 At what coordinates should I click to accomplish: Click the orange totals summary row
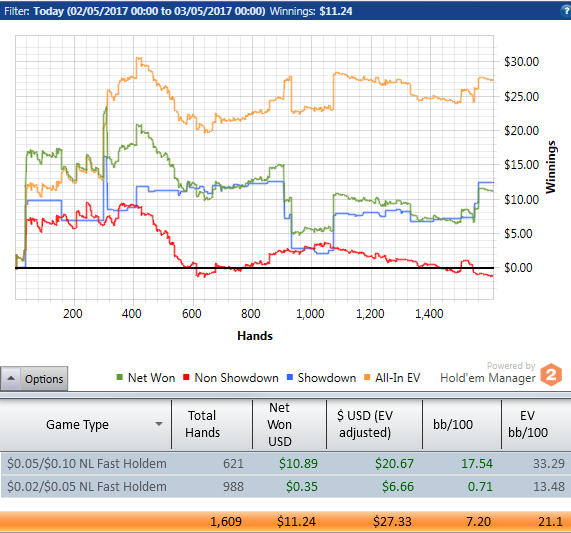click(x=286, y=522)
